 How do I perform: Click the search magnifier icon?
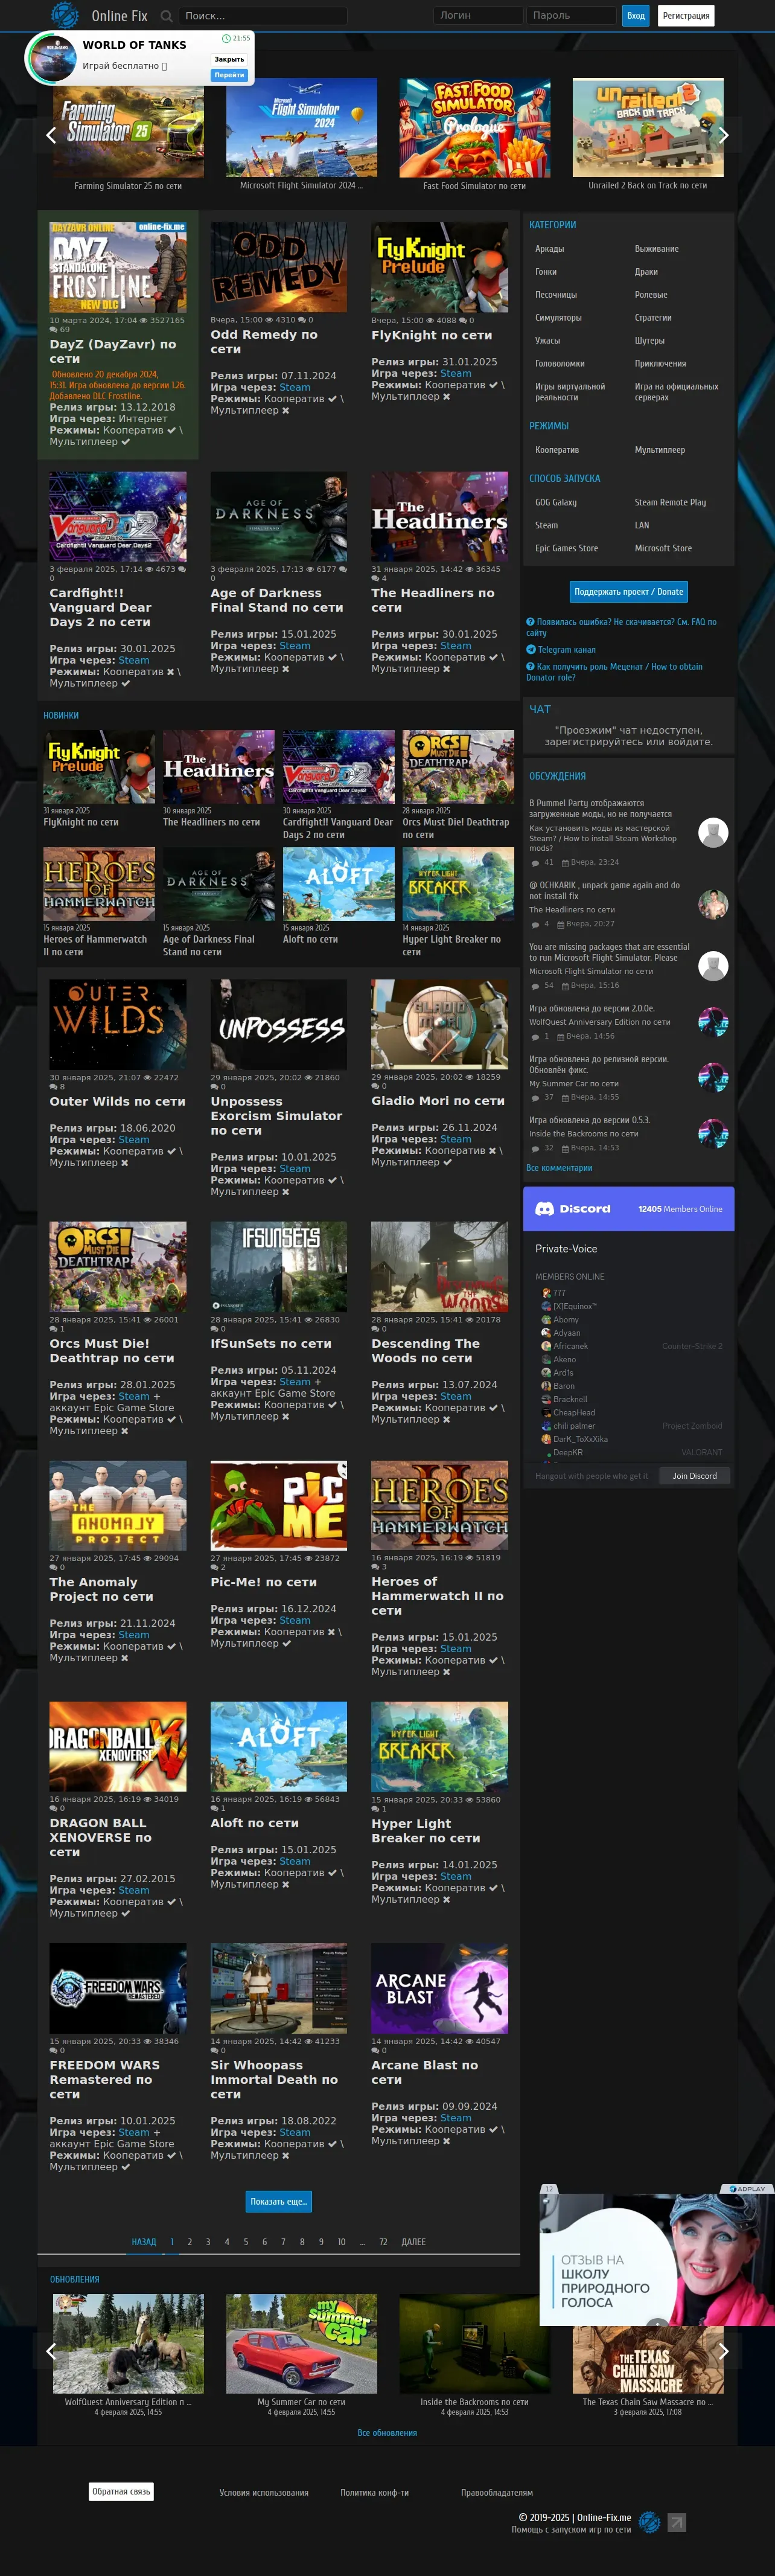pos(166,16)
